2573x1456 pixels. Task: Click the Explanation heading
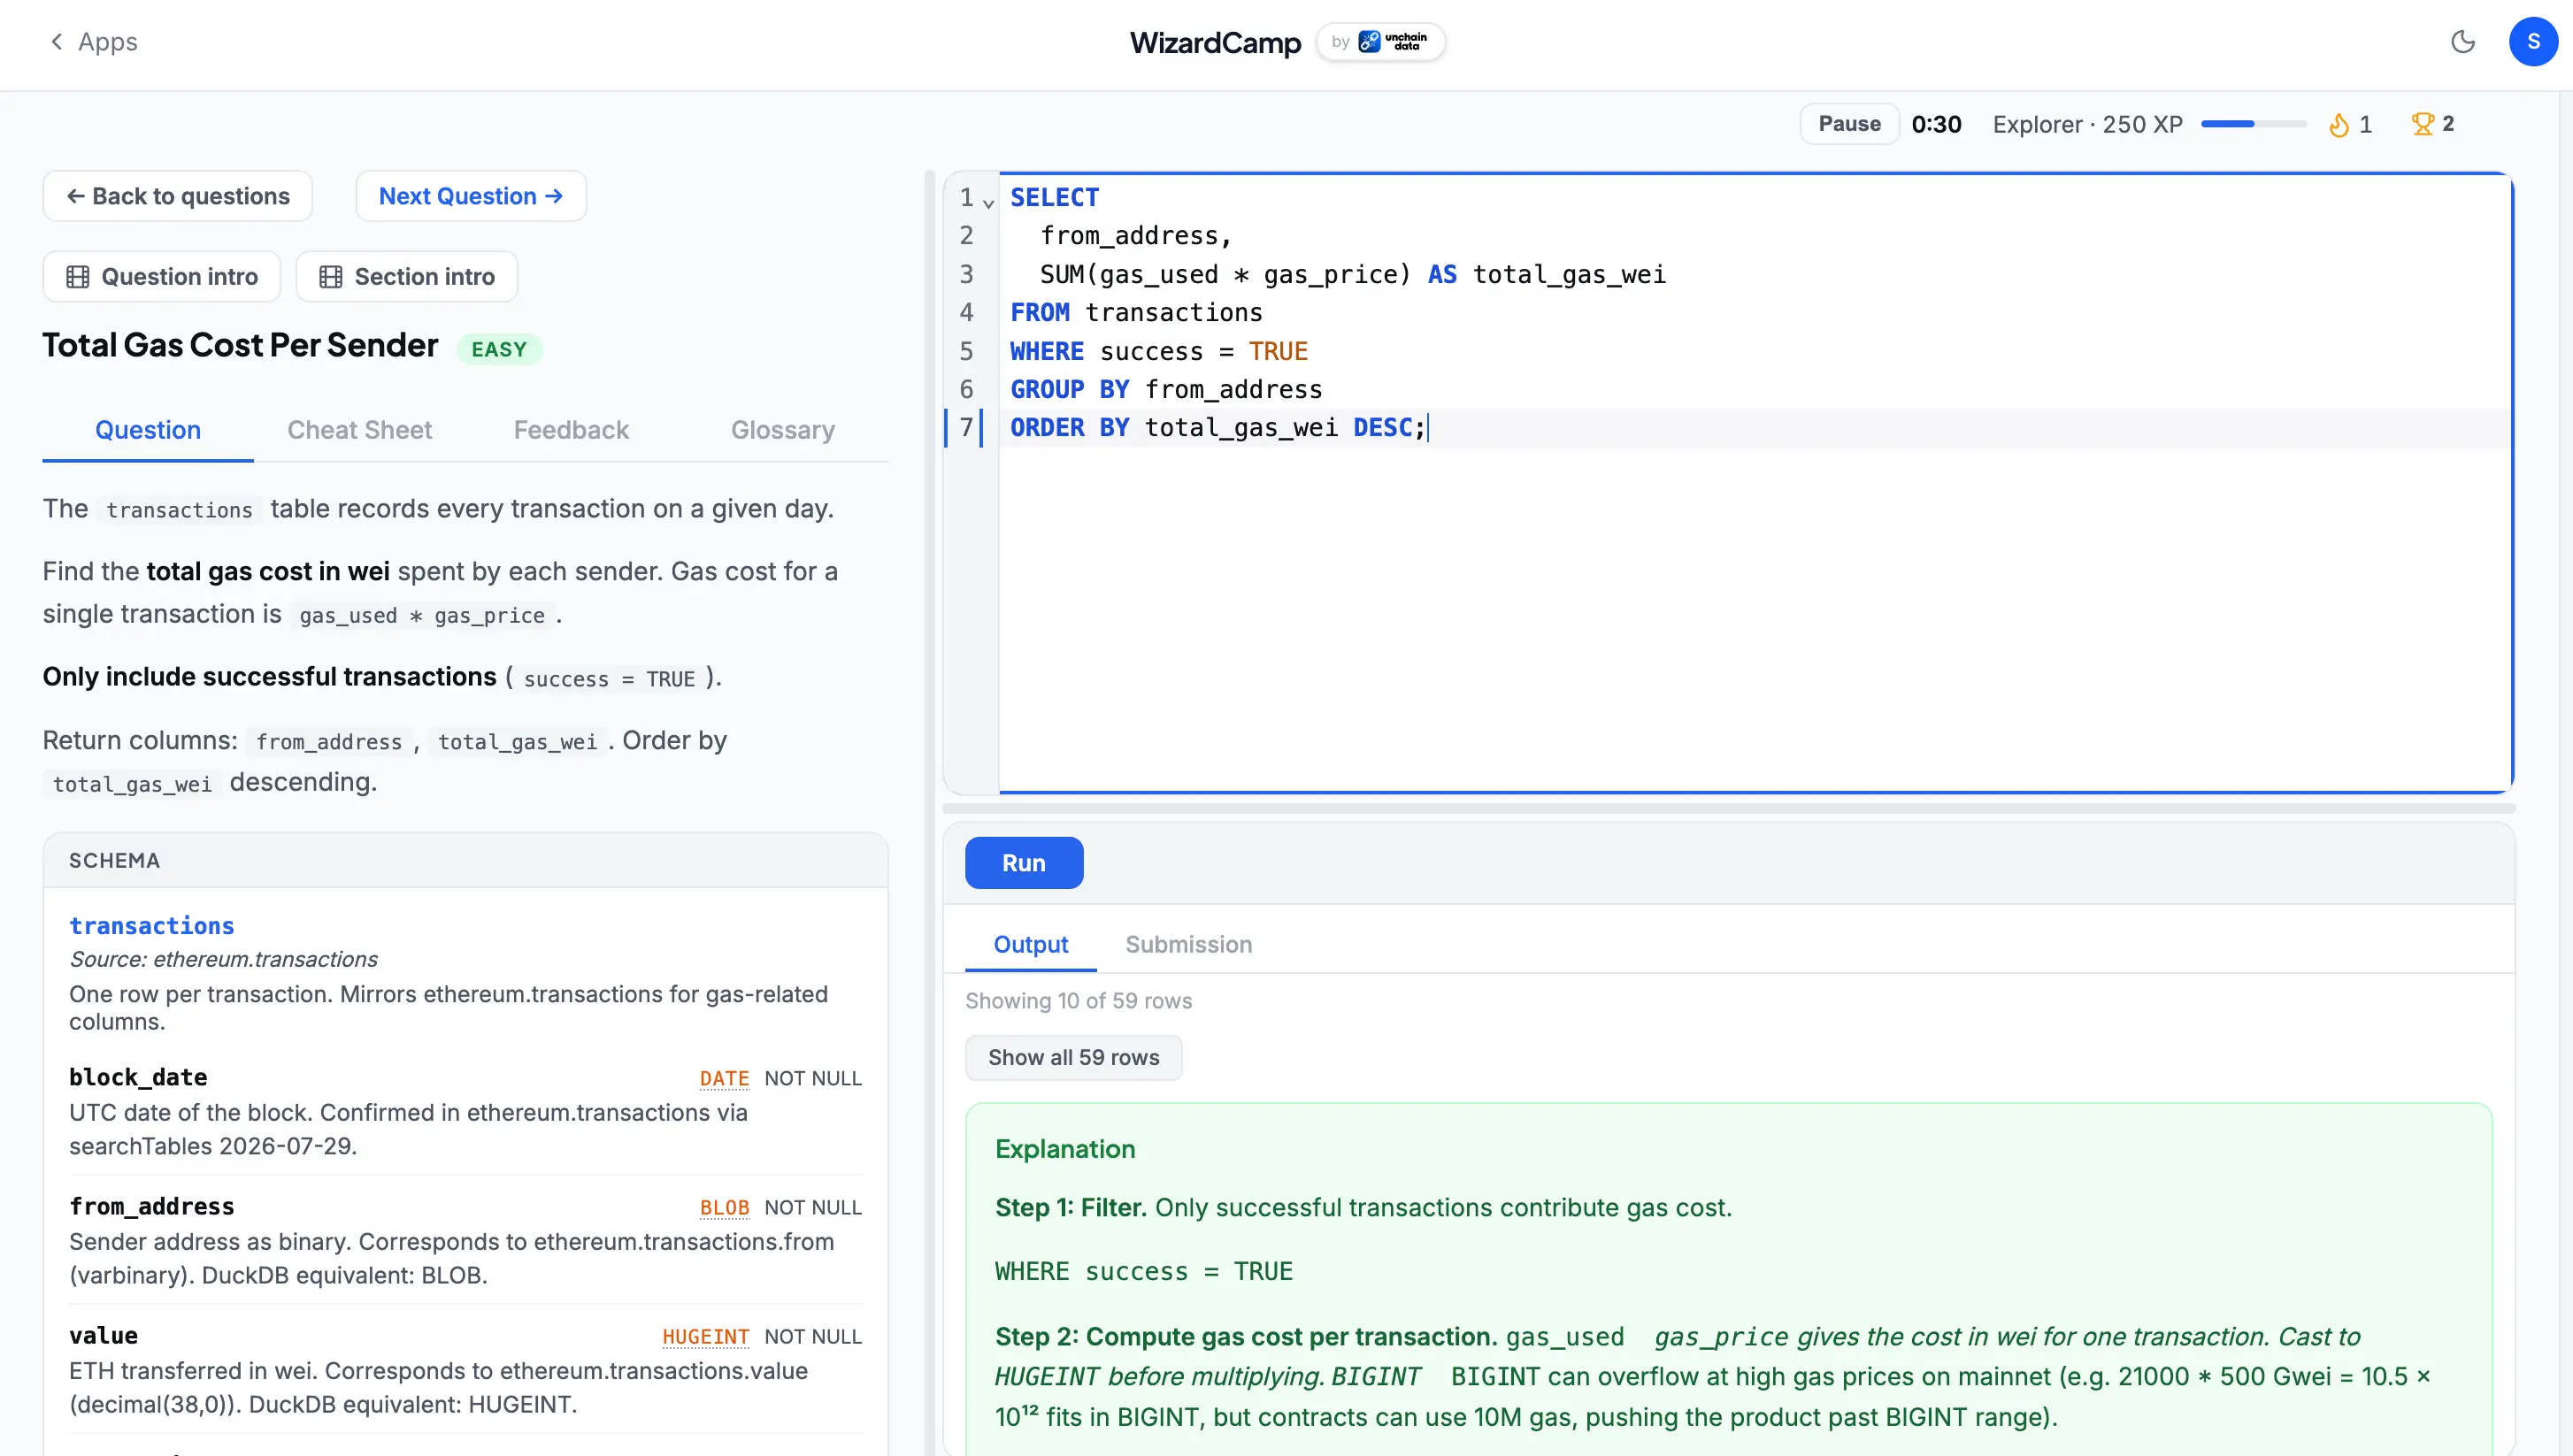pos(1065,1149)
